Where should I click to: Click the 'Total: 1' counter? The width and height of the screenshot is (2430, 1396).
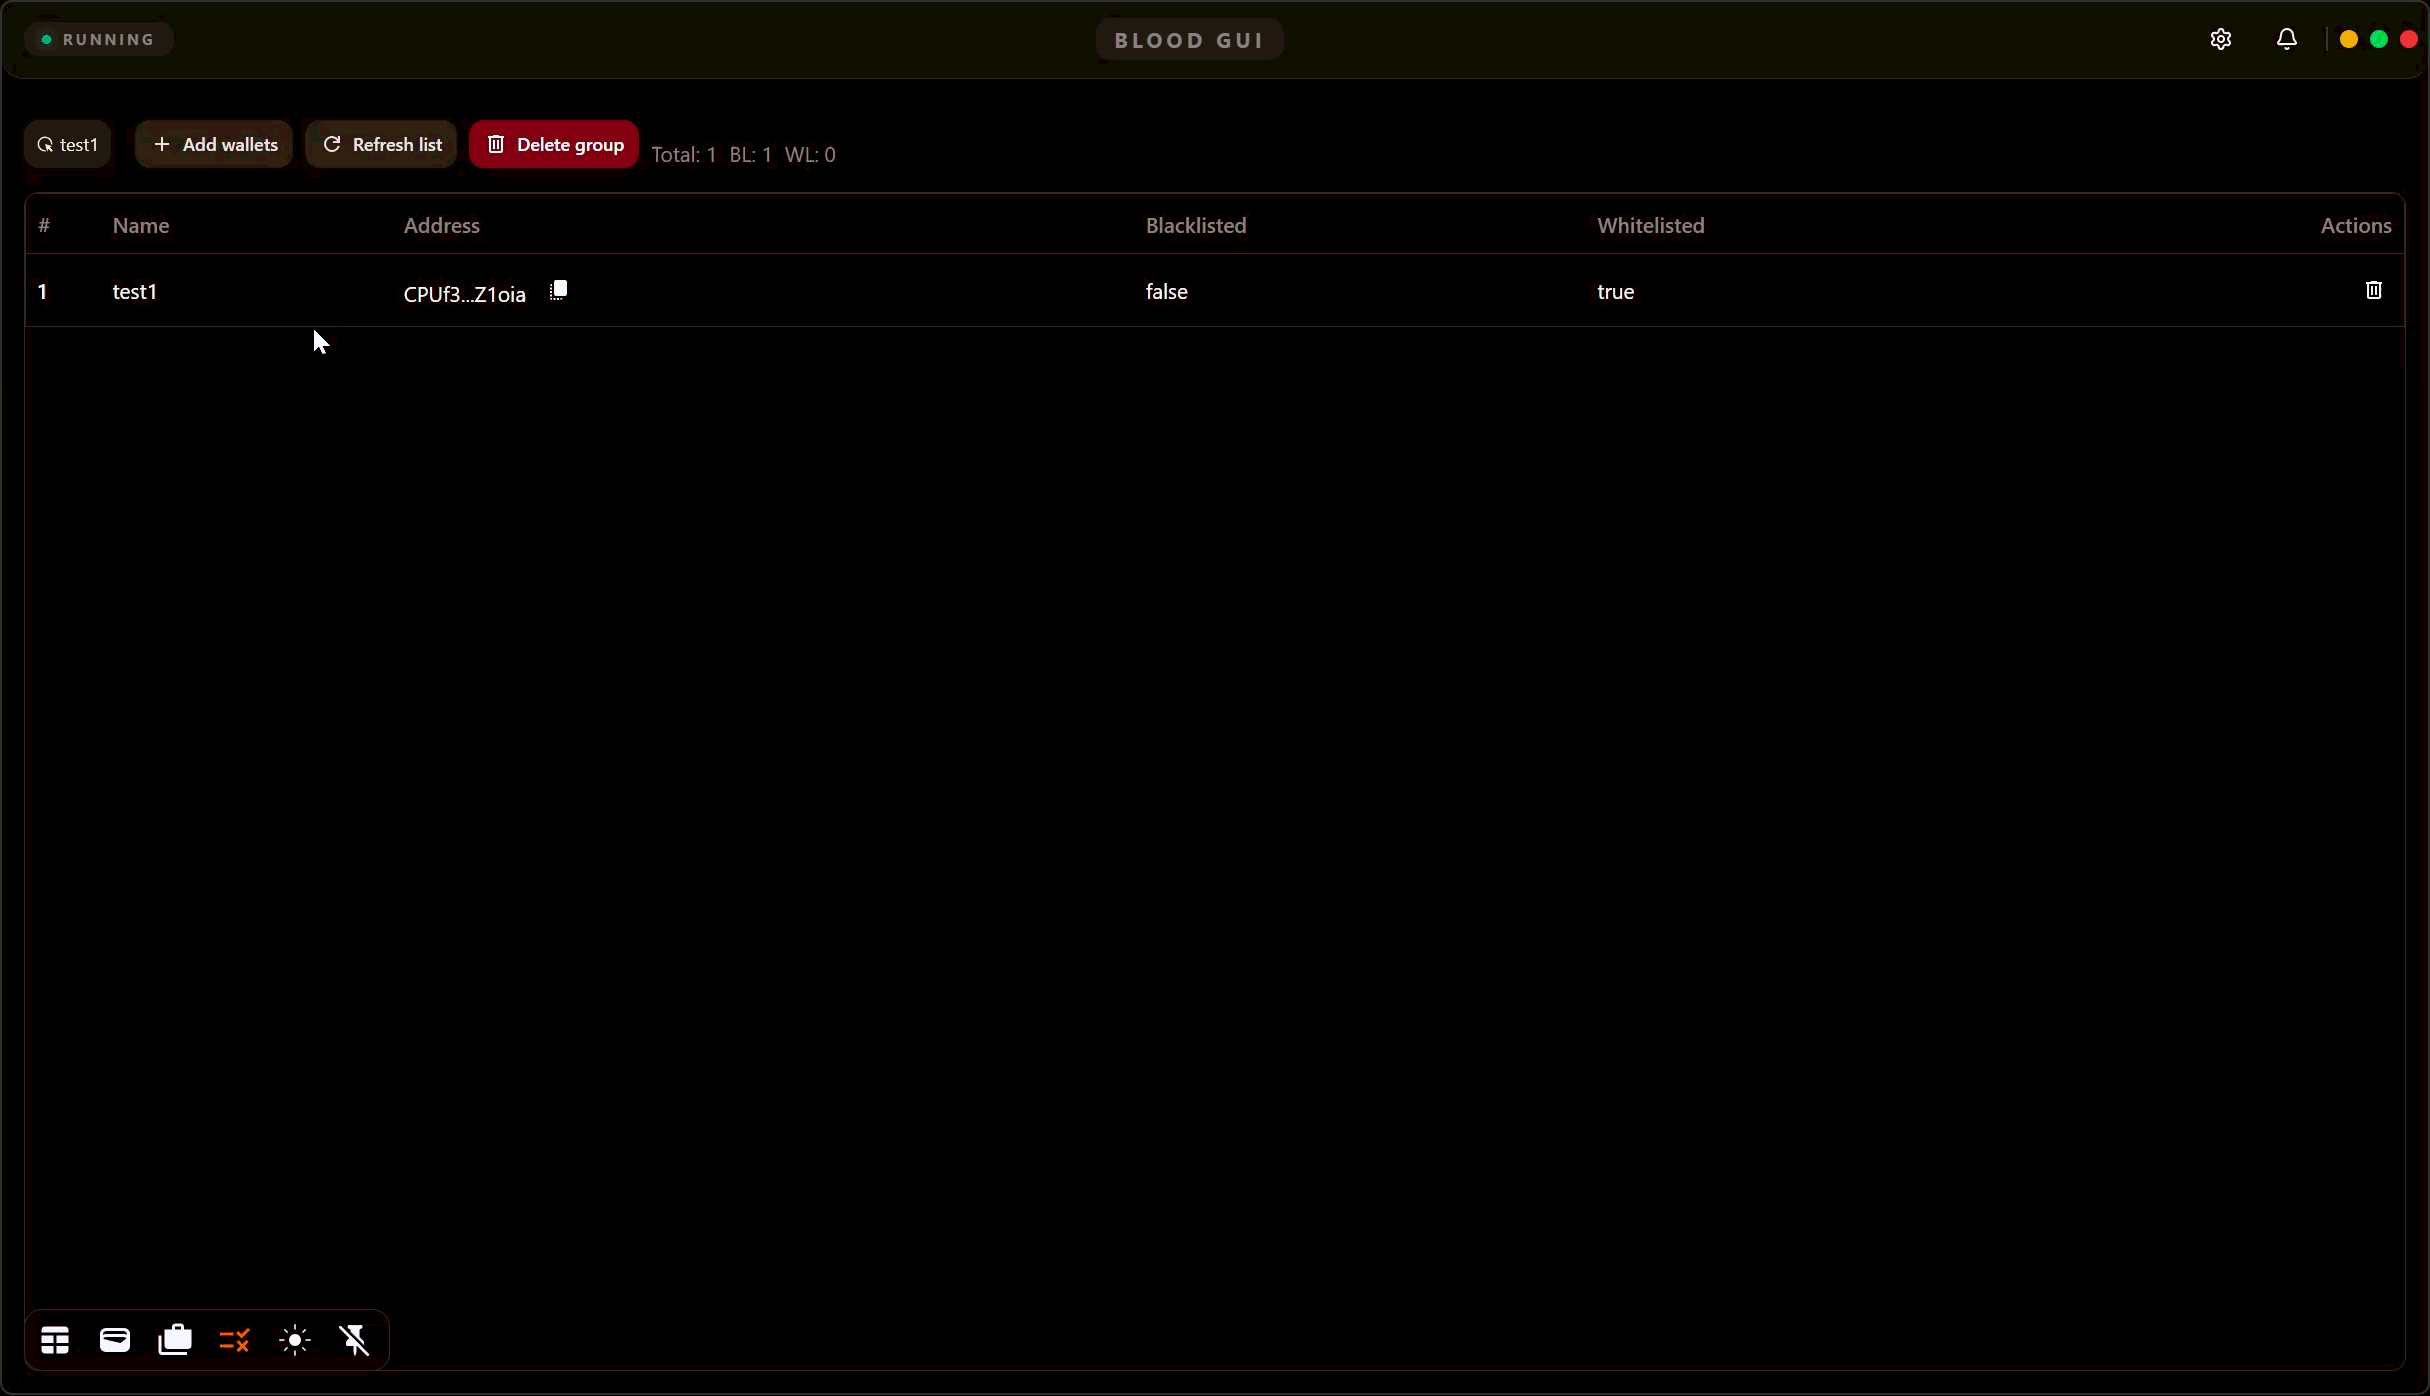point(684,154)
